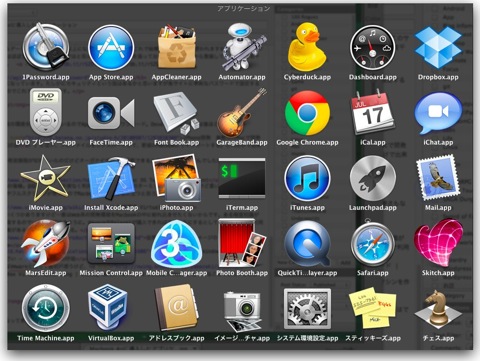Click the "Google Chrome.app" label
This screenshot has width=480, height=361.
307,143
